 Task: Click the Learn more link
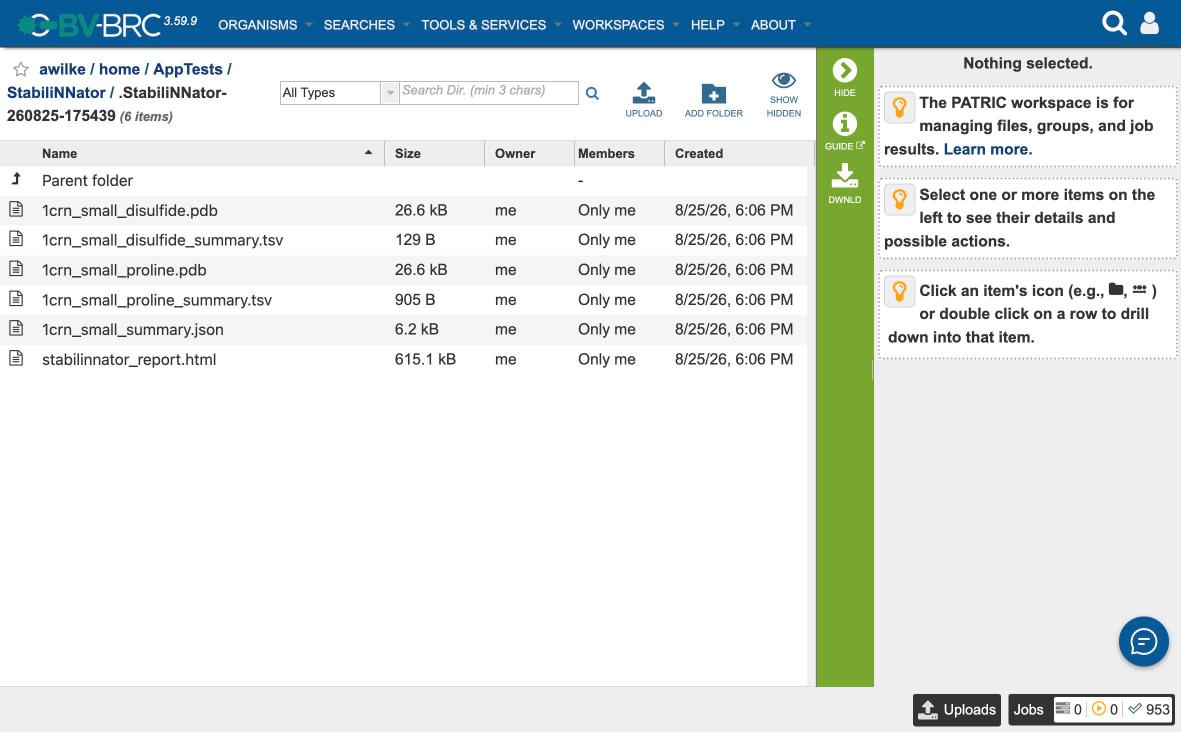(987, 149)
